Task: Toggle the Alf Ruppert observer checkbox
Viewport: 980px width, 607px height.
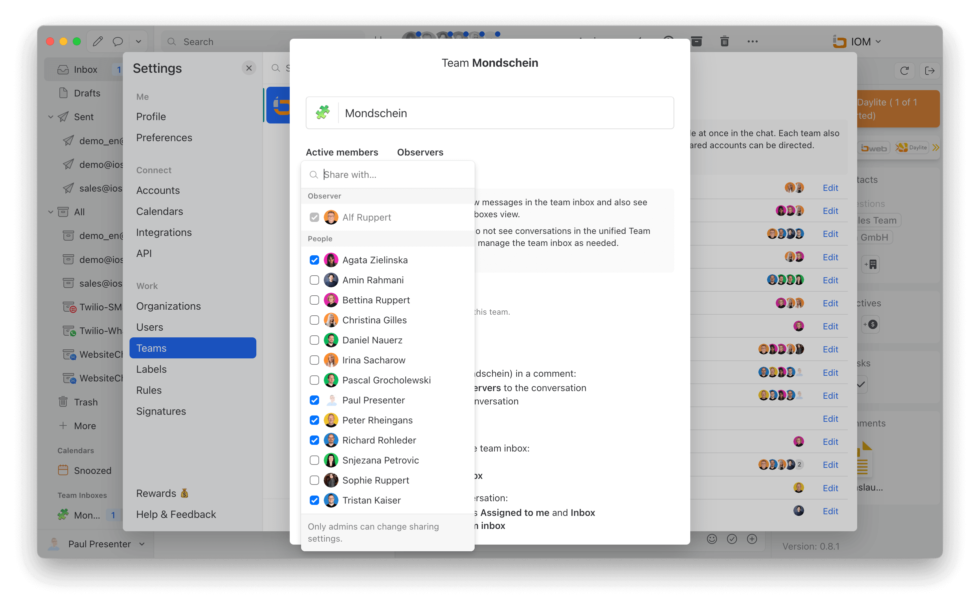Action: [x=314, y=217]
